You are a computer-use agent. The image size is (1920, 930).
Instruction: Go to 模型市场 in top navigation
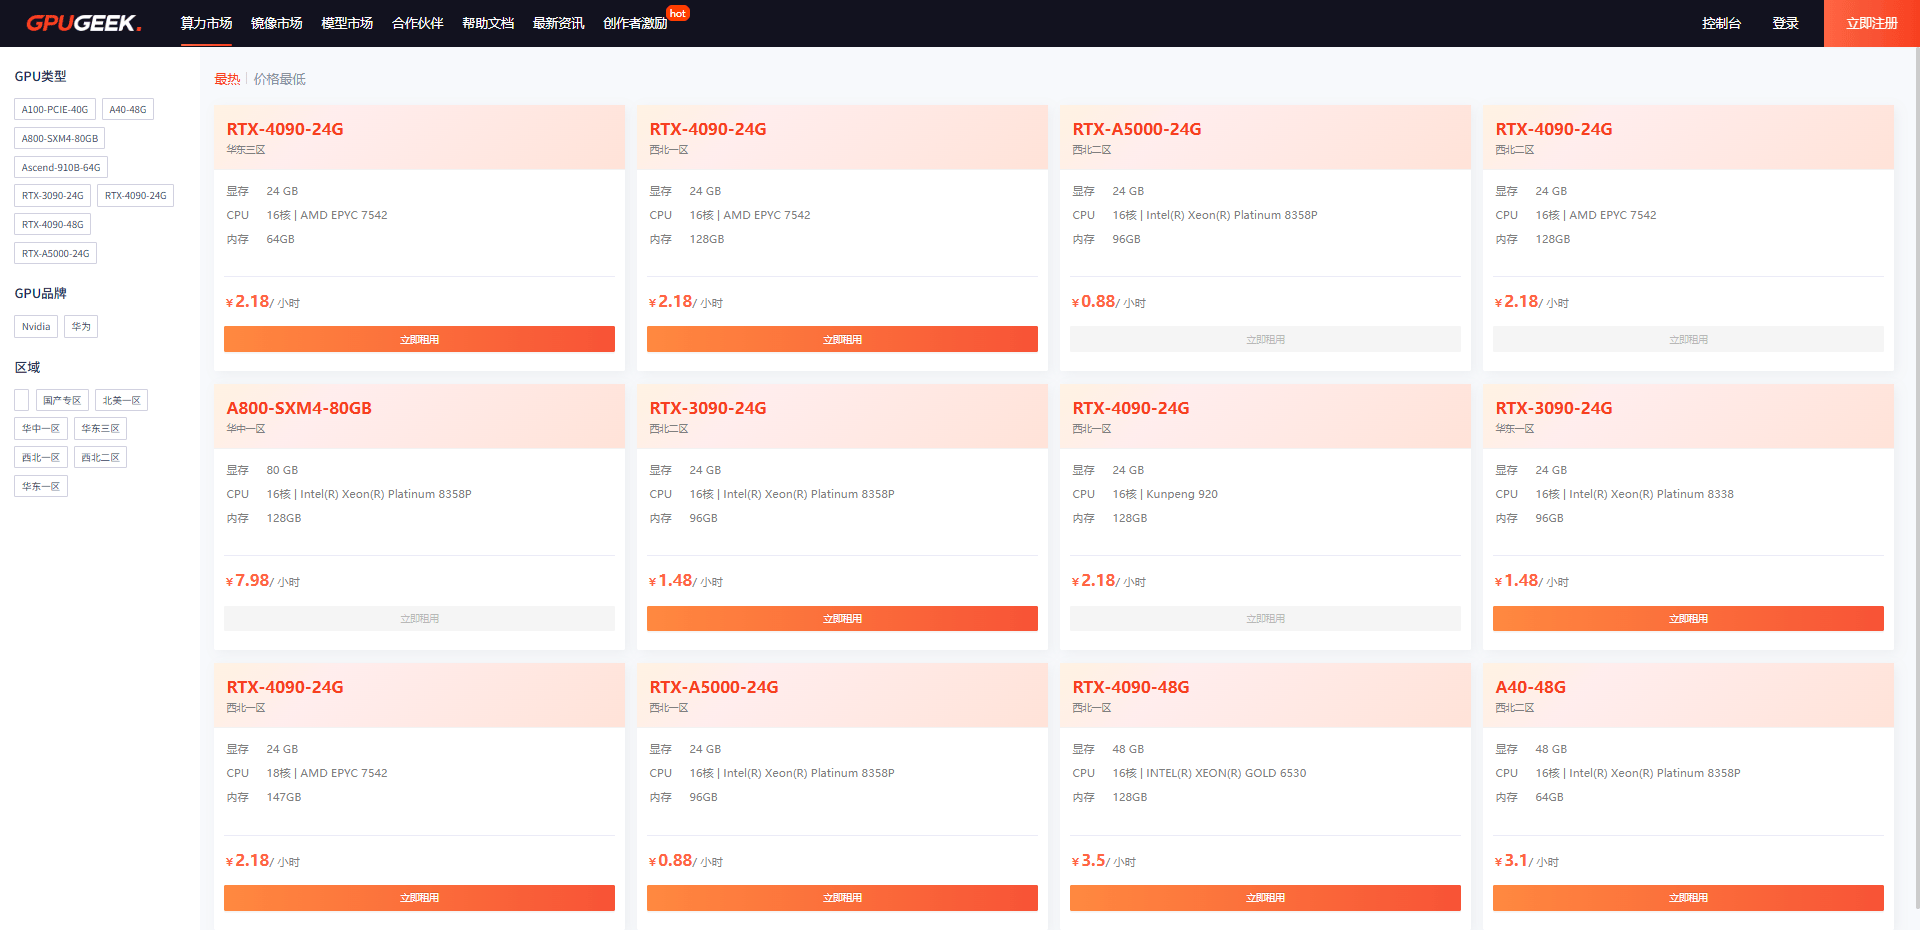(347, 23)
